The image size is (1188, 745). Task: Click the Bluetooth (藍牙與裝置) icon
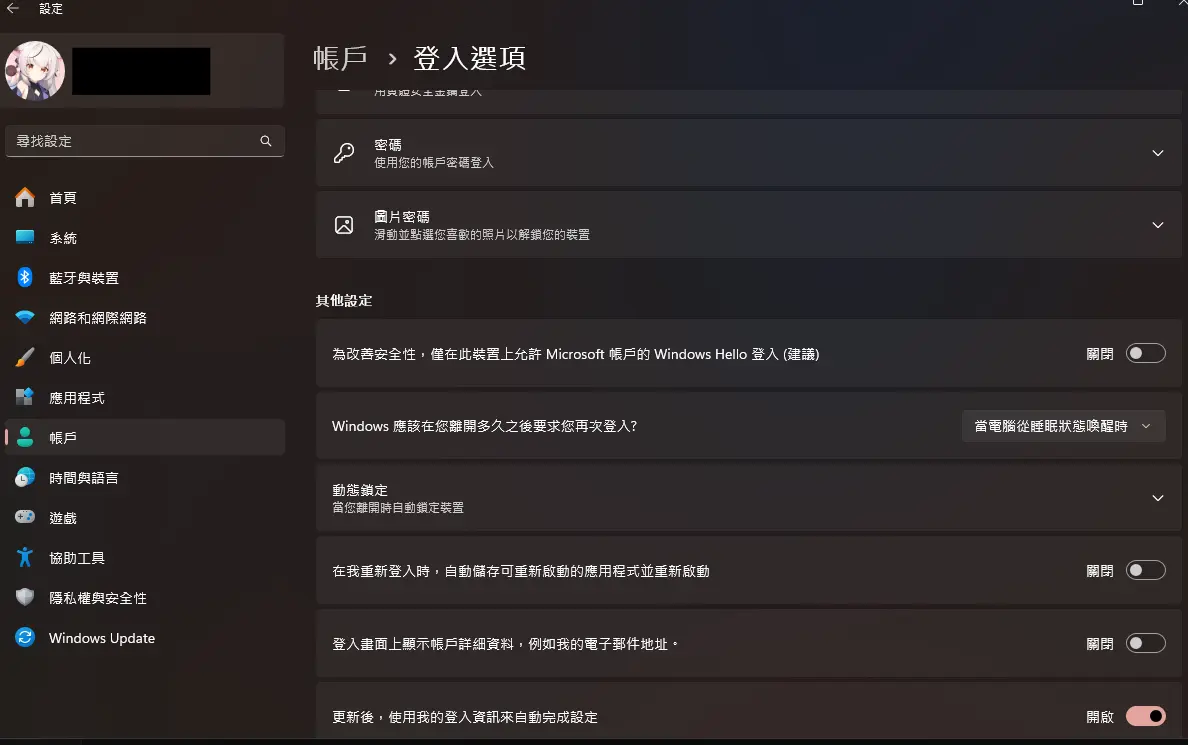pyautogui.click(x=26, y=278)
